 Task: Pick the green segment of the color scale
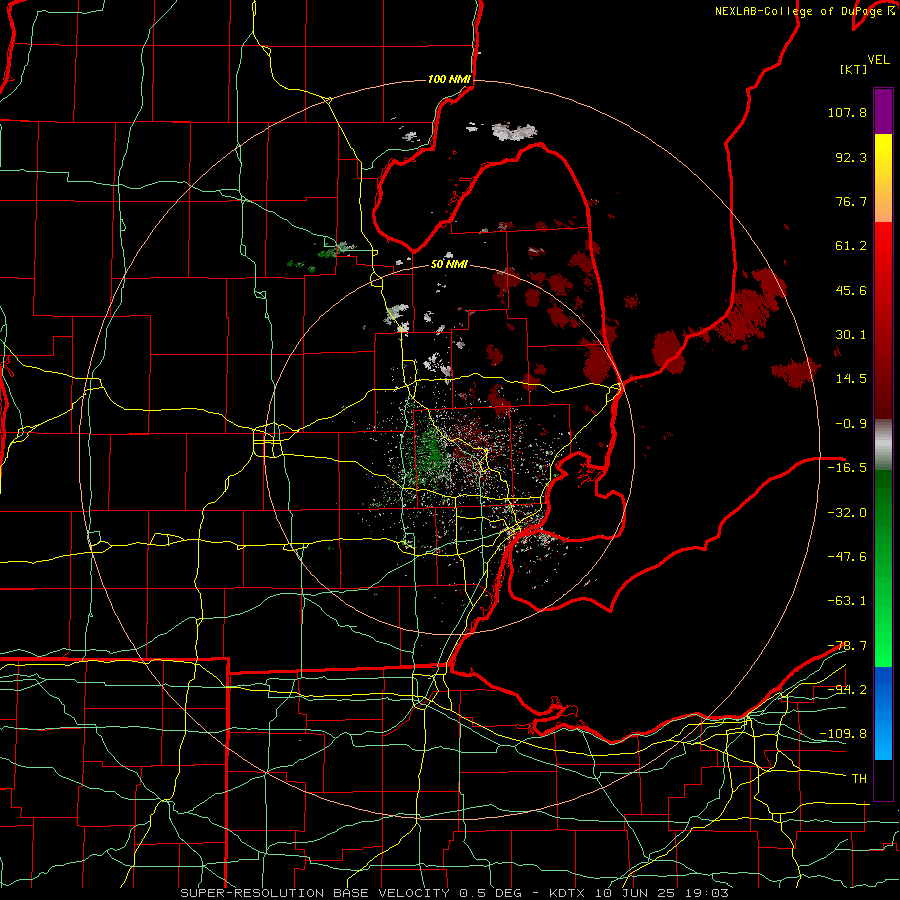pos(883,568)
